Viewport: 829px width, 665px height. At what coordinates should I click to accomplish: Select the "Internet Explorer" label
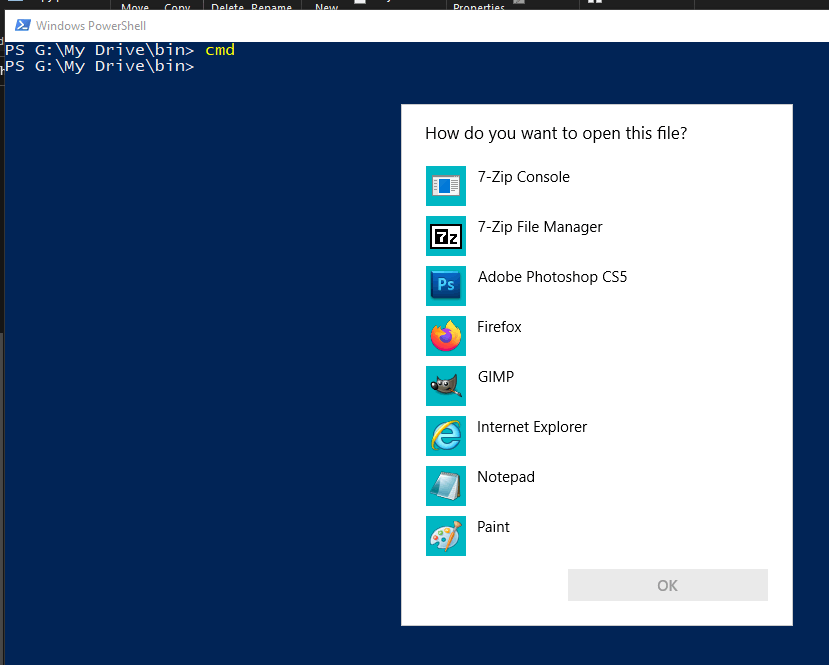pos(532,427)
